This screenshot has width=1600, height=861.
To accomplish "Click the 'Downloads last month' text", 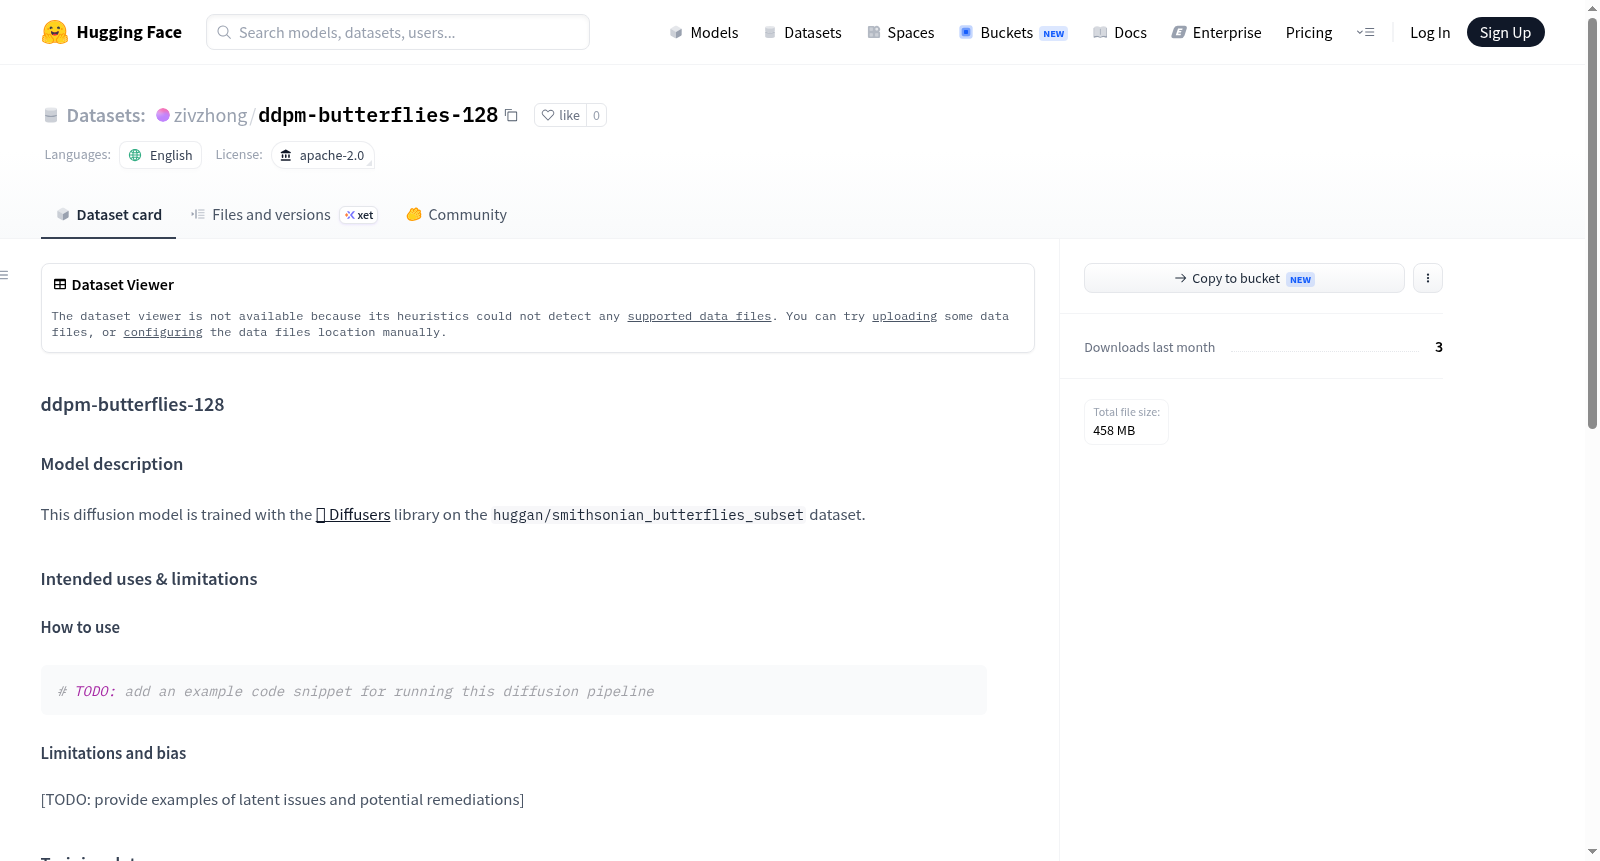I will 1150,347.
